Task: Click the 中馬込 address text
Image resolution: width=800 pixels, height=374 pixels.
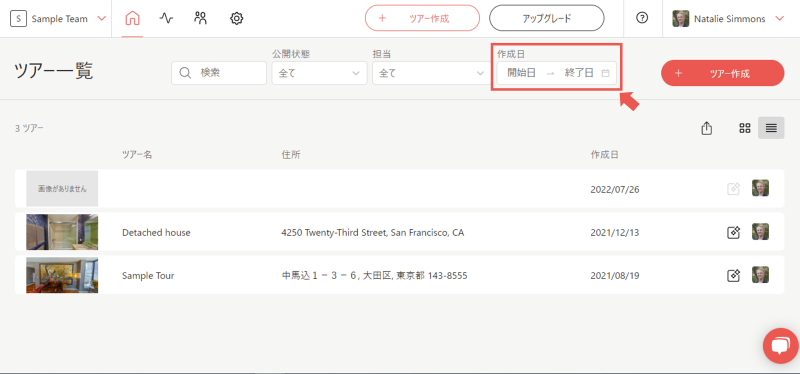Action: click(374, 276)
